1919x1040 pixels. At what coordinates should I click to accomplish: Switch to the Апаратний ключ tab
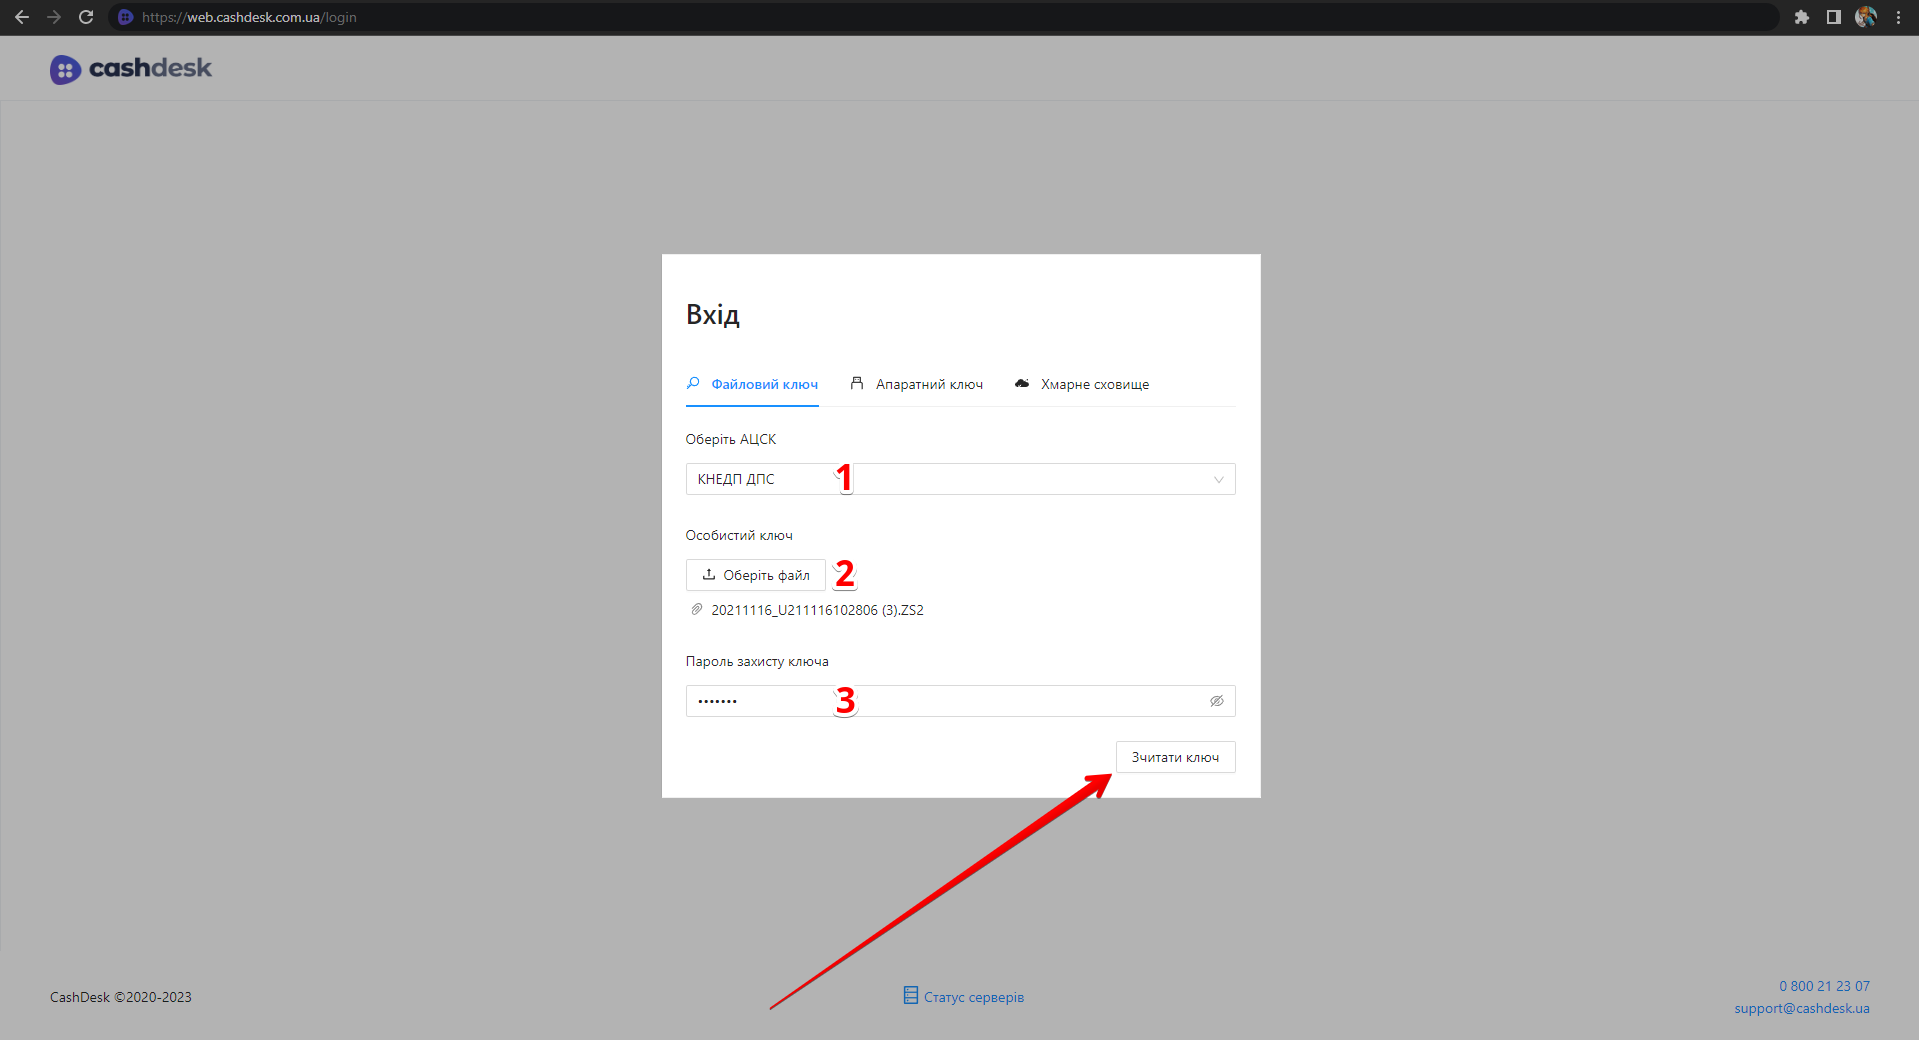pyautogui.click(x=917, y=385)
